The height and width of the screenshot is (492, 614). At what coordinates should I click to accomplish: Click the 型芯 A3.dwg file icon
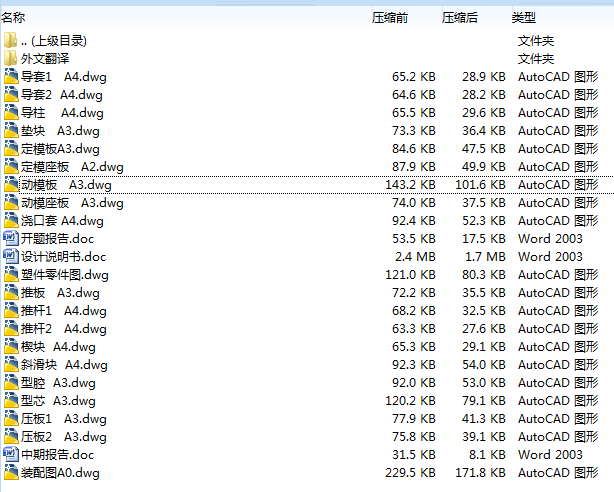(x=11, y=401)
